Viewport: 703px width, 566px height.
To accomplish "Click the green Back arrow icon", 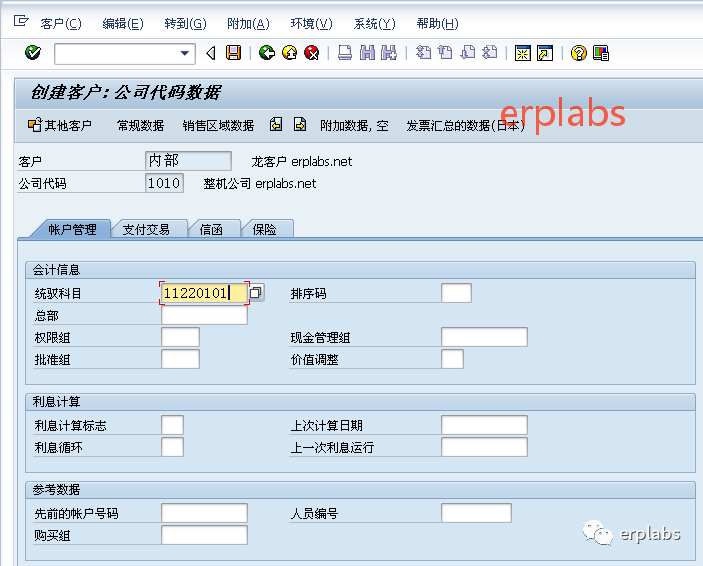I will click(267, 53).
